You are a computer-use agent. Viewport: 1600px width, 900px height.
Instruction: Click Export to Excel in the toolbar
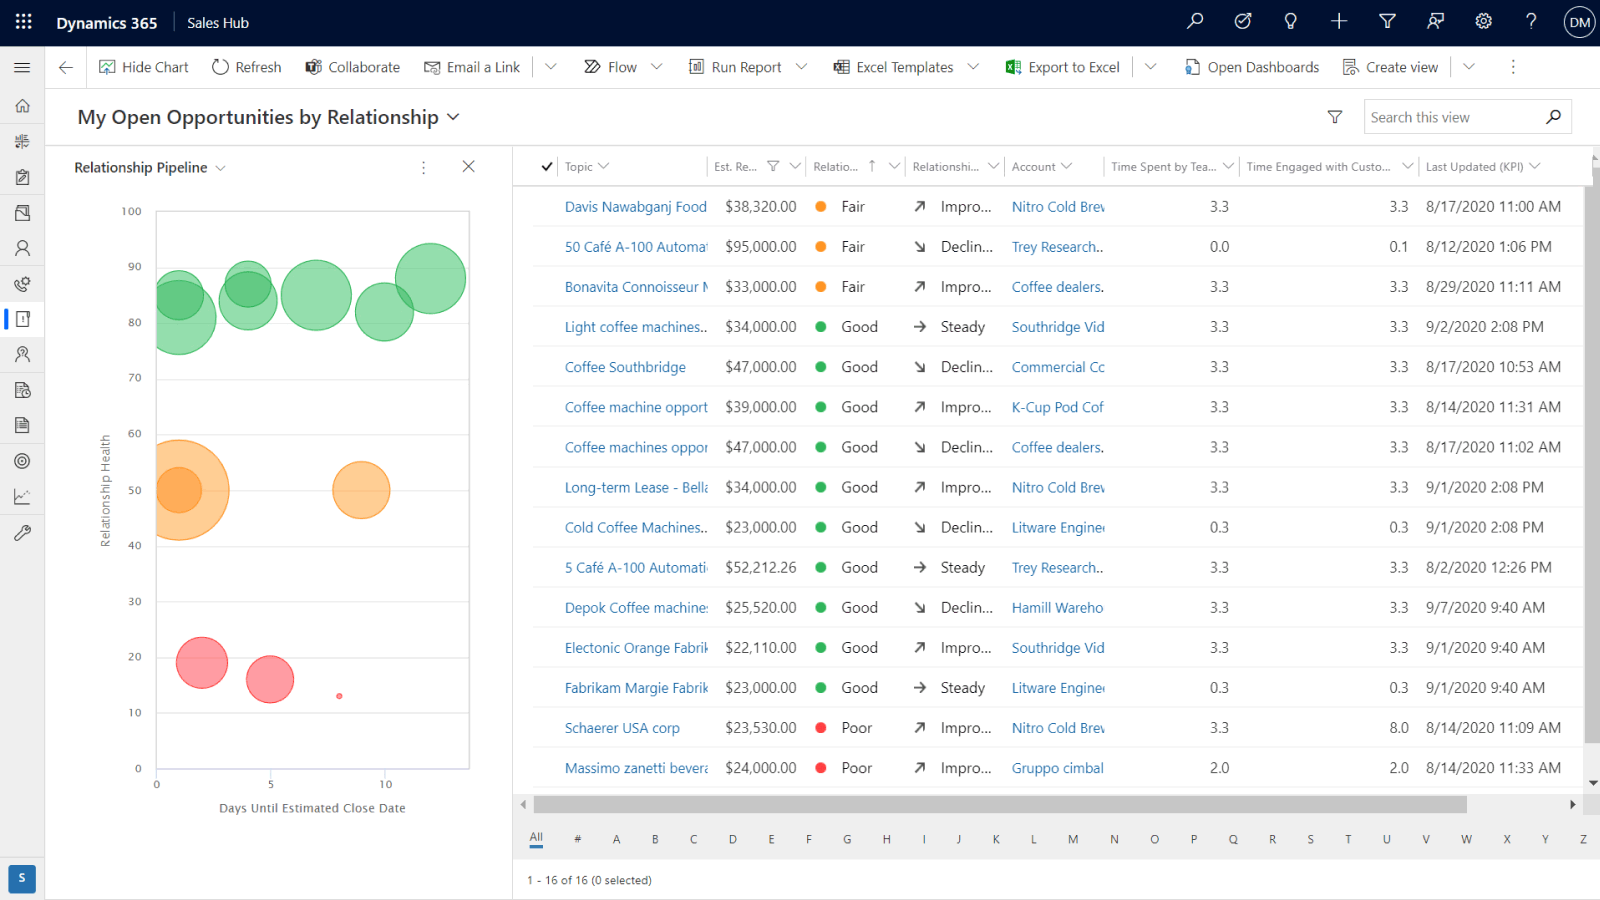[1072, 66]
